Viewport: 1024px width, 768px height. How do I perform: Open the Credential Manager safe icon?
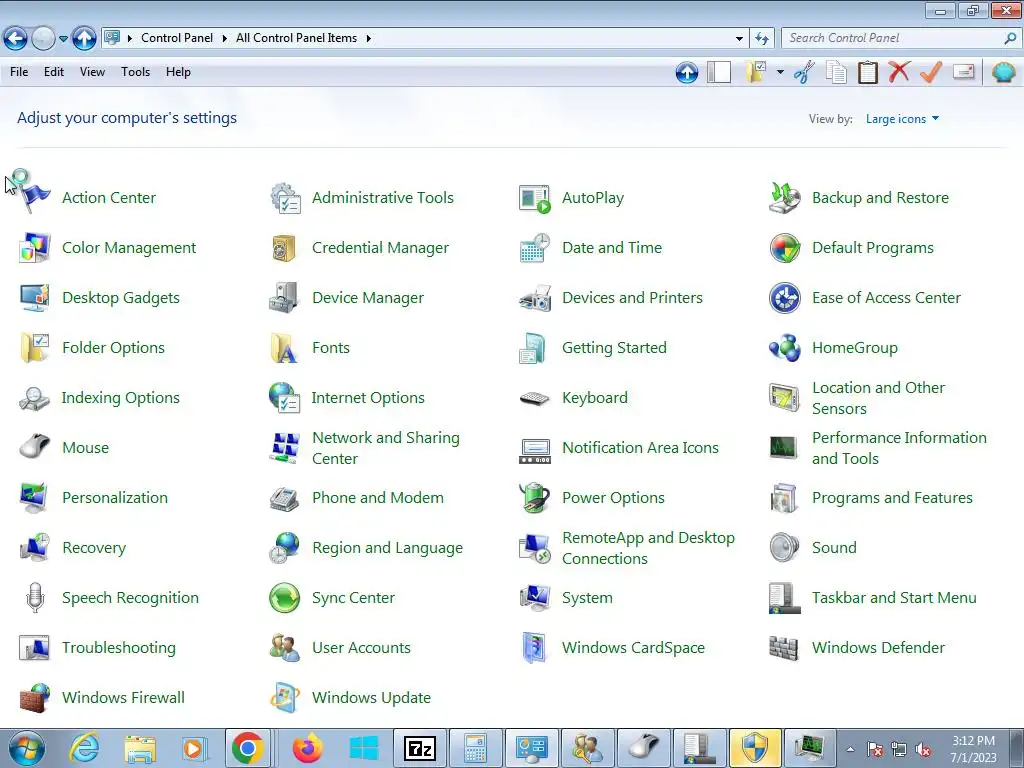284,248
